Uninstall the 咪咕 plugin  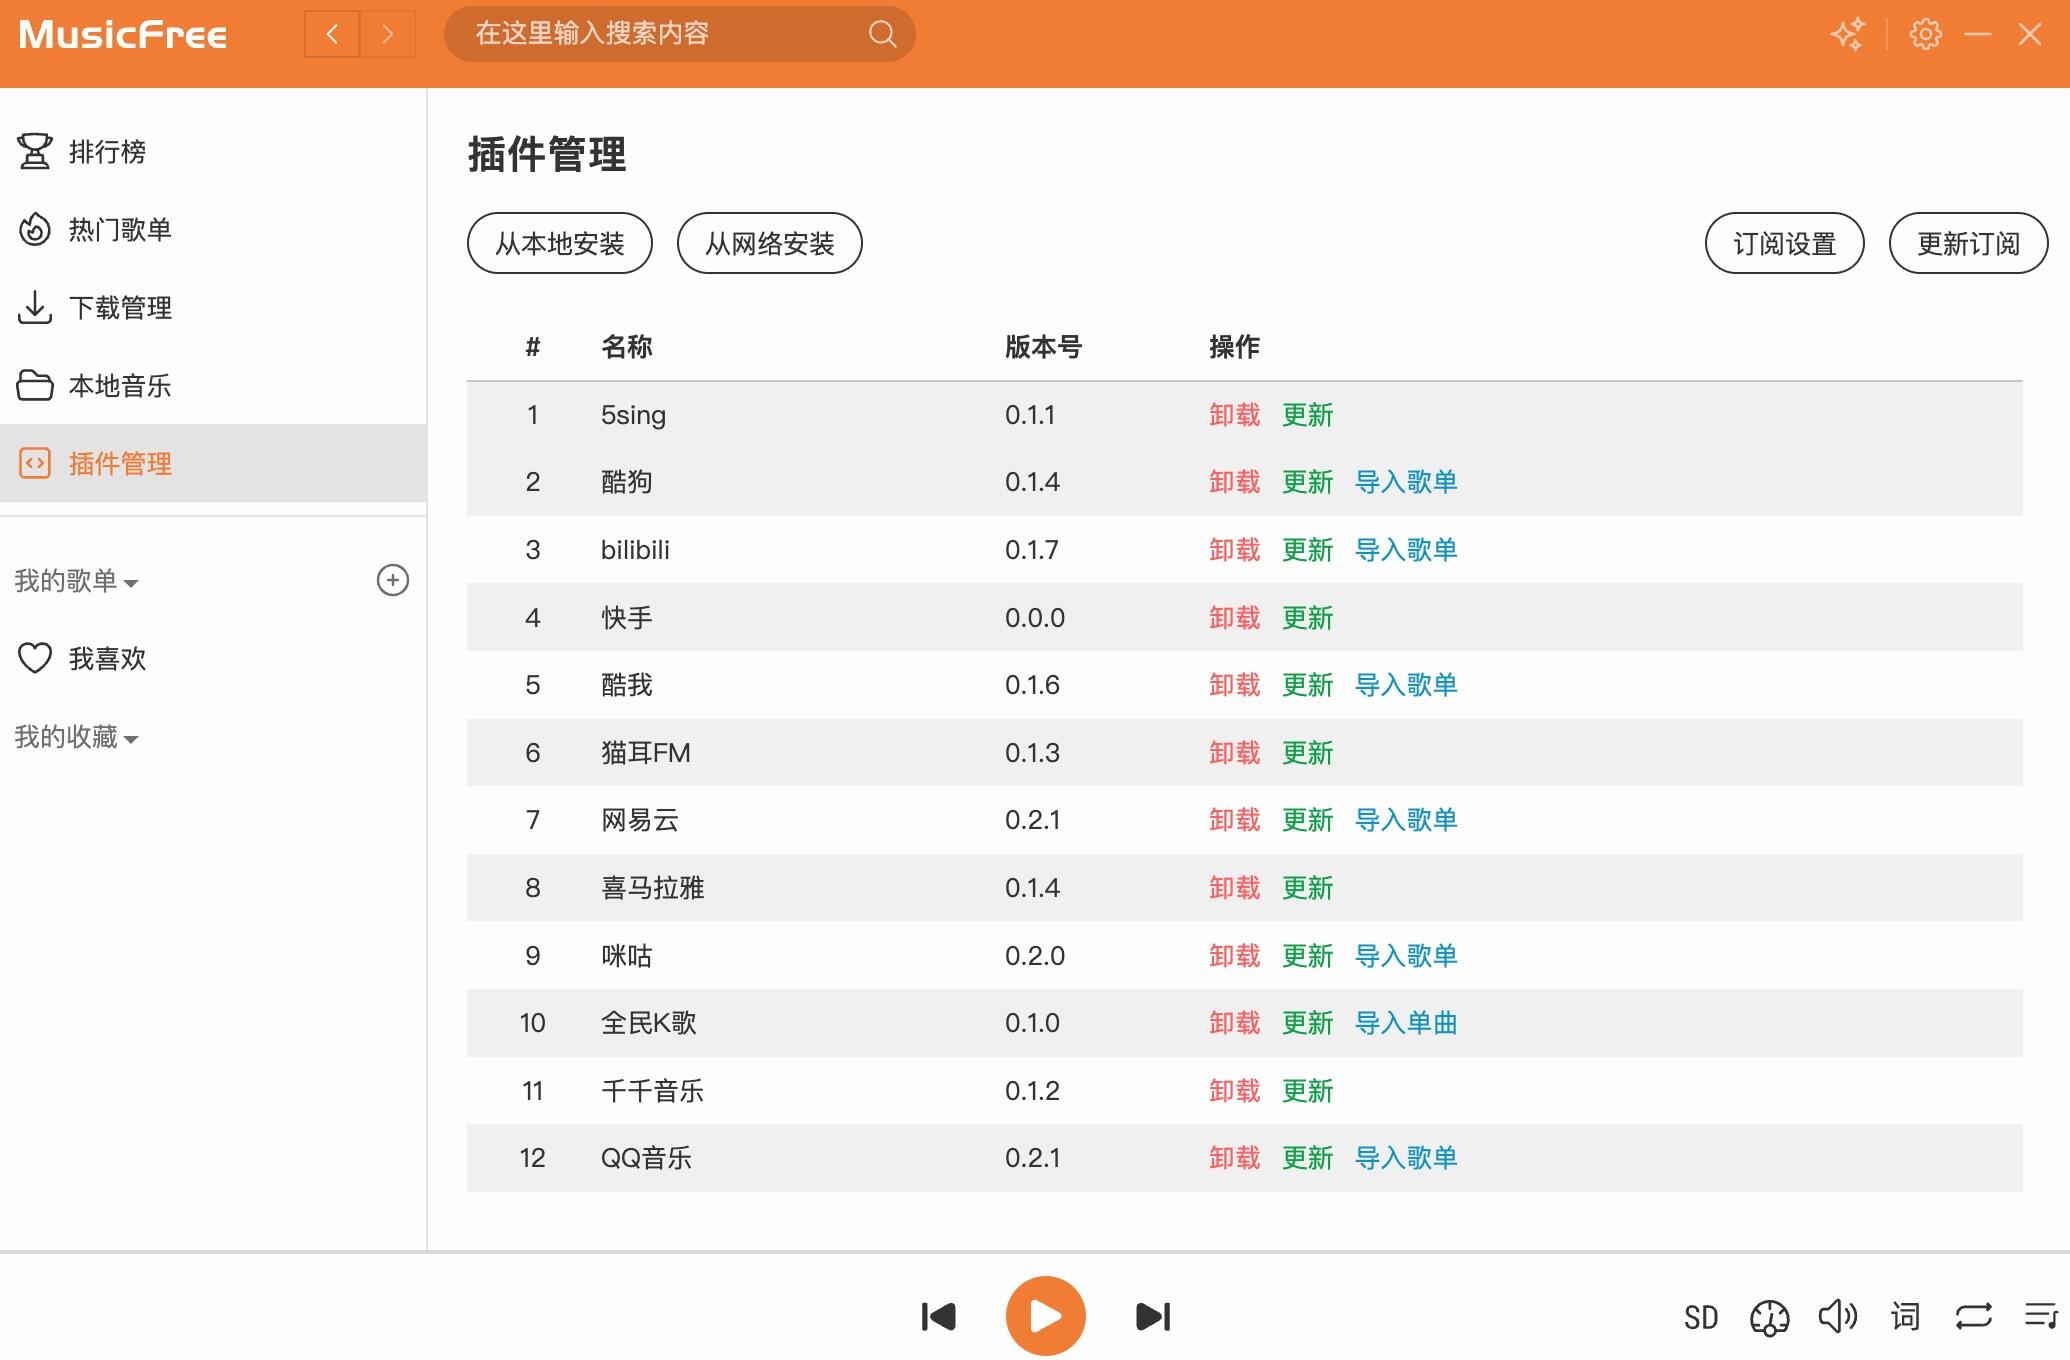[x=1235, y=956]
